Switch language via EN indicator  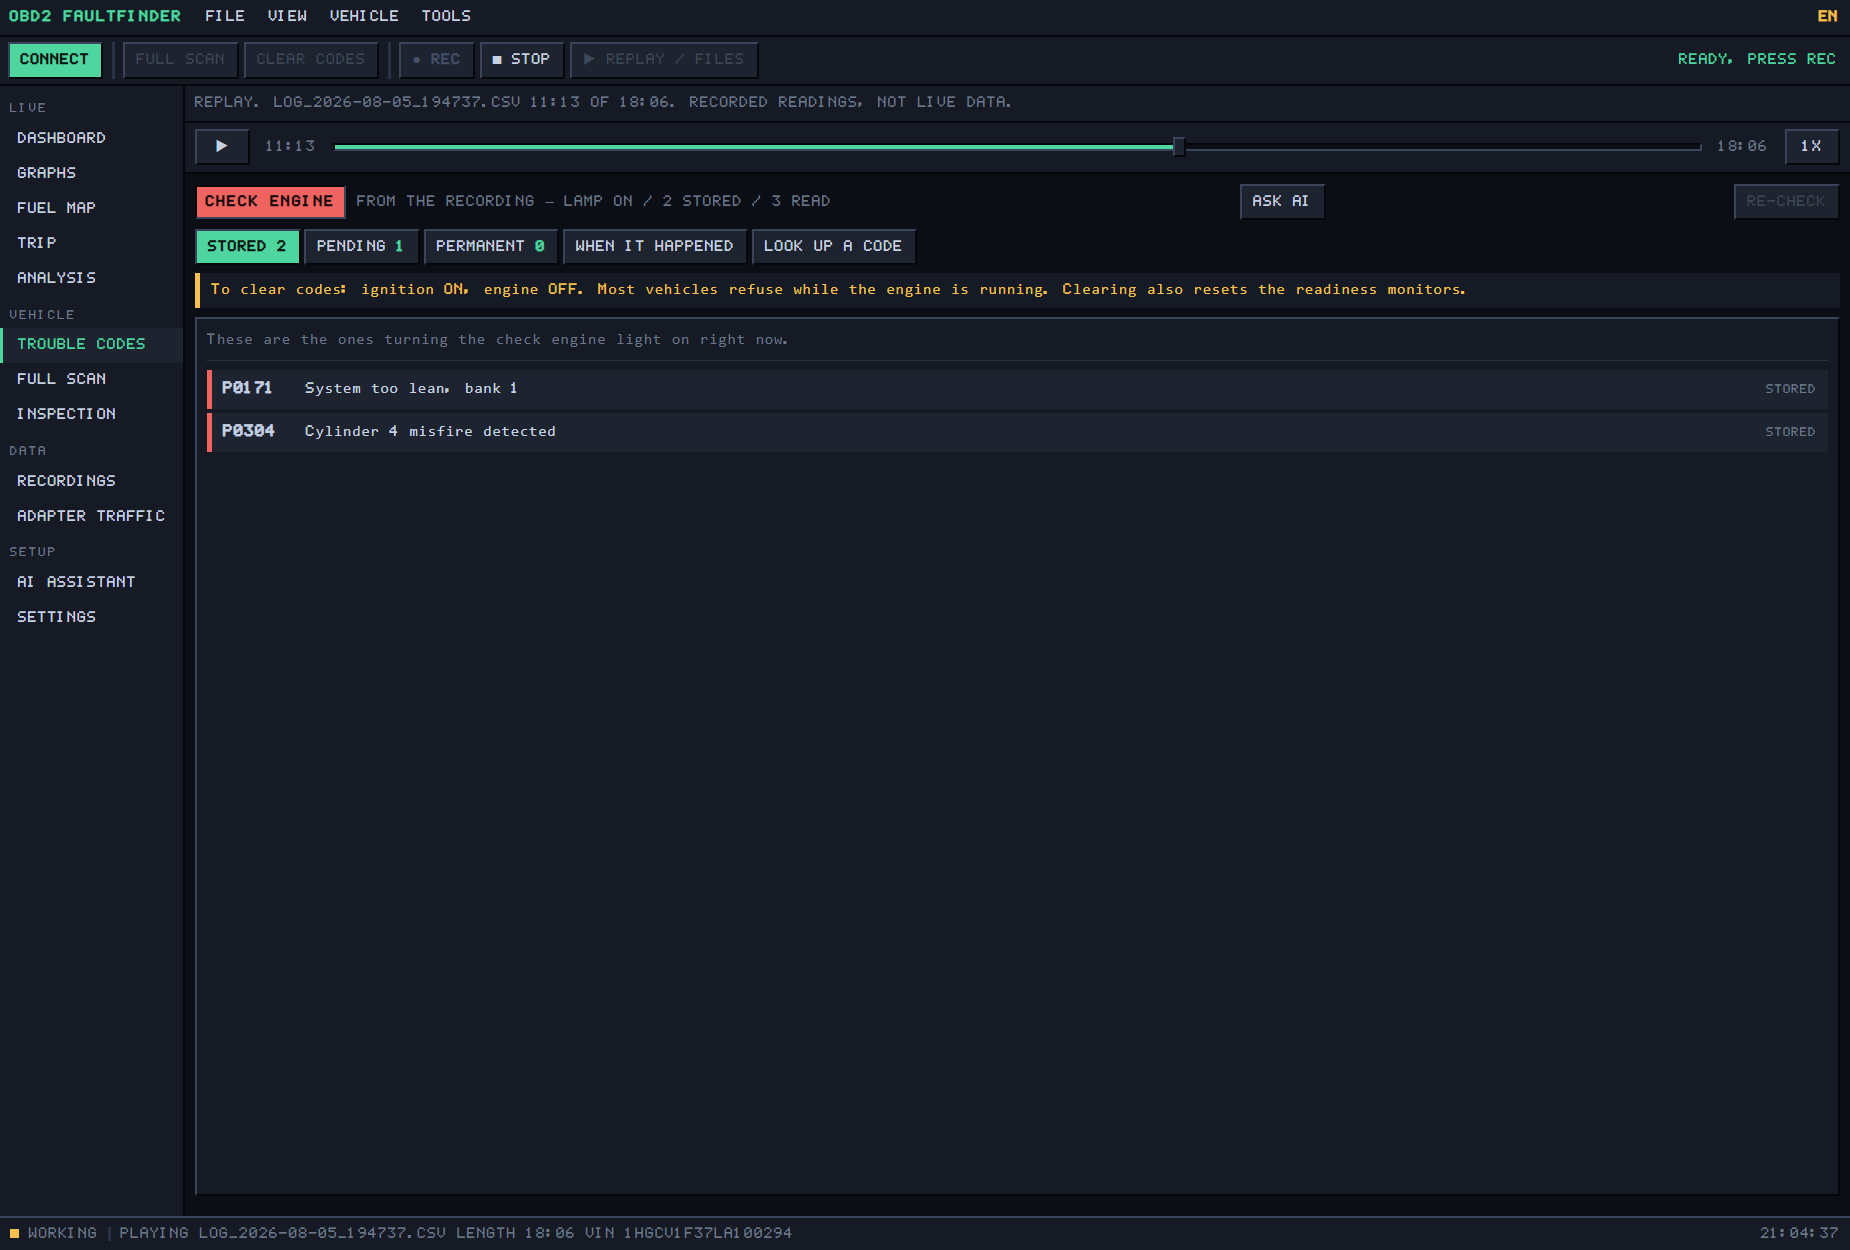click(1827, 16)
